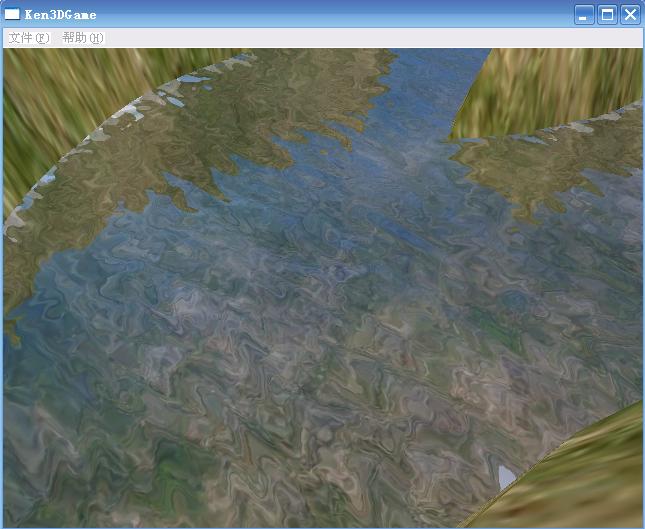Click the Ken3DGame window icon
The image size is (645, 529).
12,14
